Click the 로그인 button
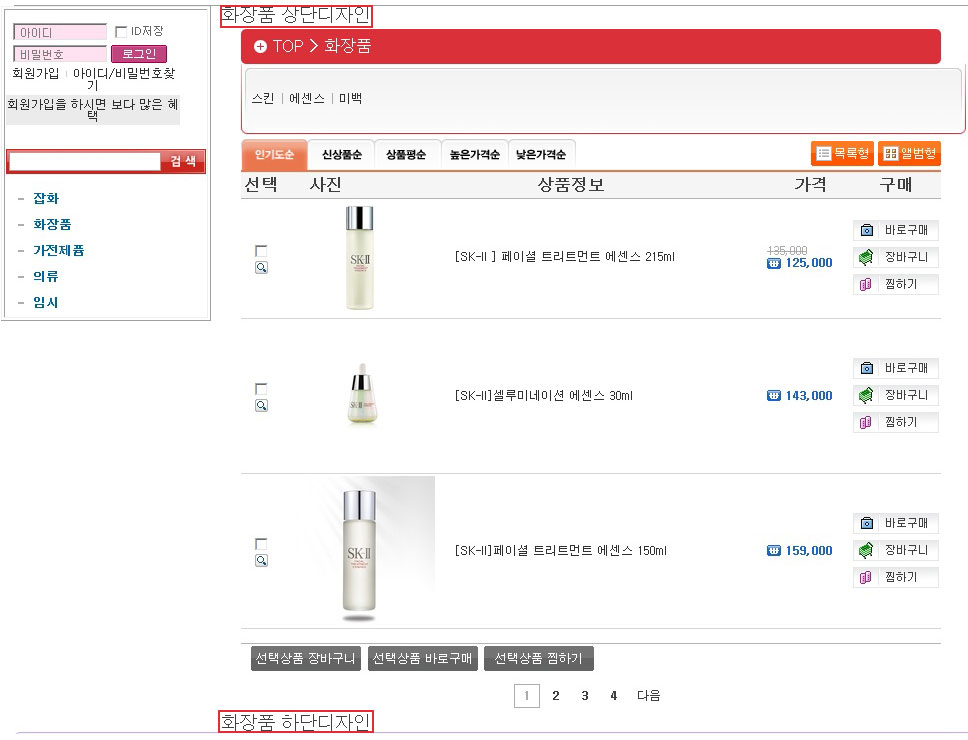Image resolution: width=968 pixels, height=740 pixels. [x=139, y=54]
